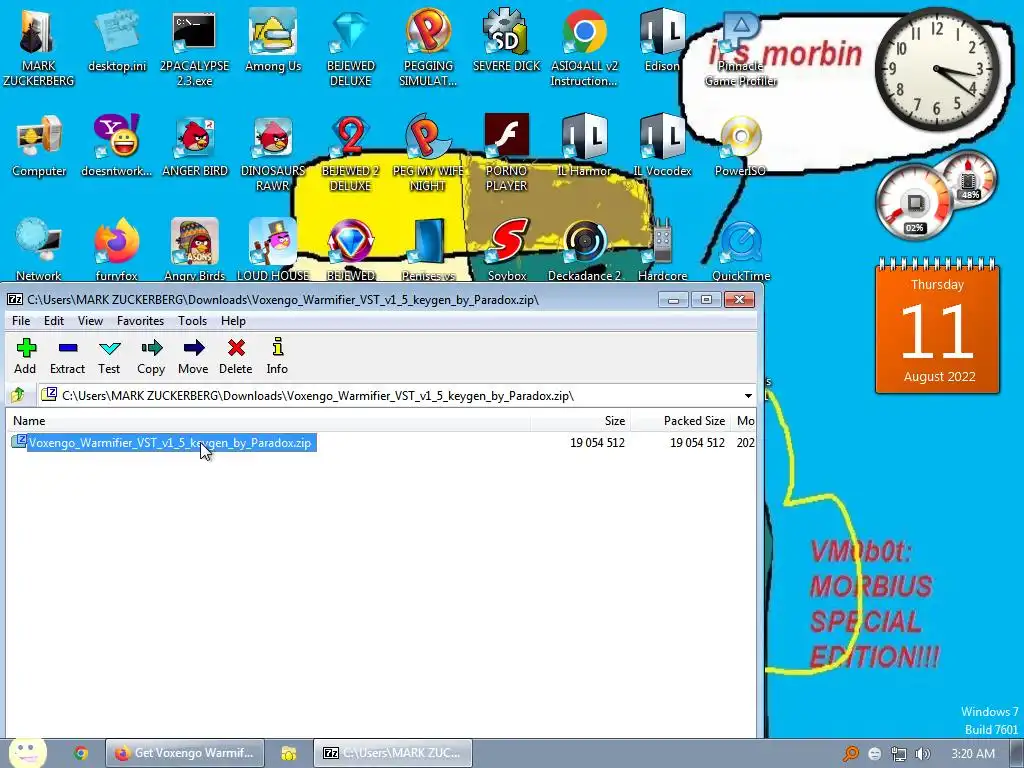Select the Flash player desktop shortcut
Image resolution: width=1024 pixels, height=768 pixels.
pos(506,153)
